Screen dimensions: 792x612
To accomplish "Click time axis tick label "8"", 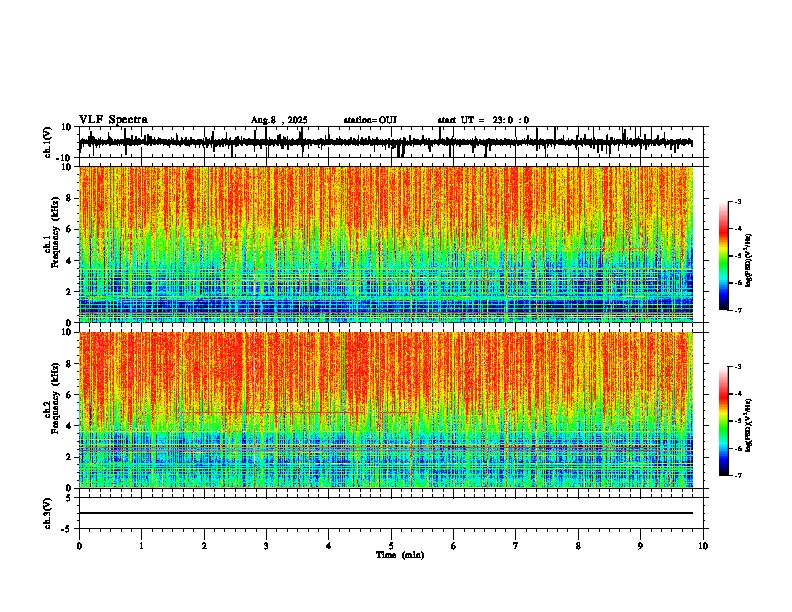I will pyautogui.click(x=578, y=546).
